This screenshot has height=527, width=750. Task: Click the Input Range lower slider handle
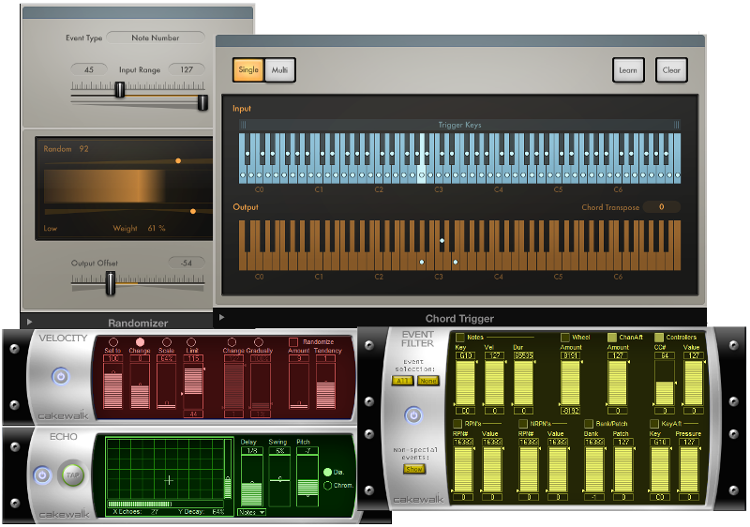[x=120, y=89]
